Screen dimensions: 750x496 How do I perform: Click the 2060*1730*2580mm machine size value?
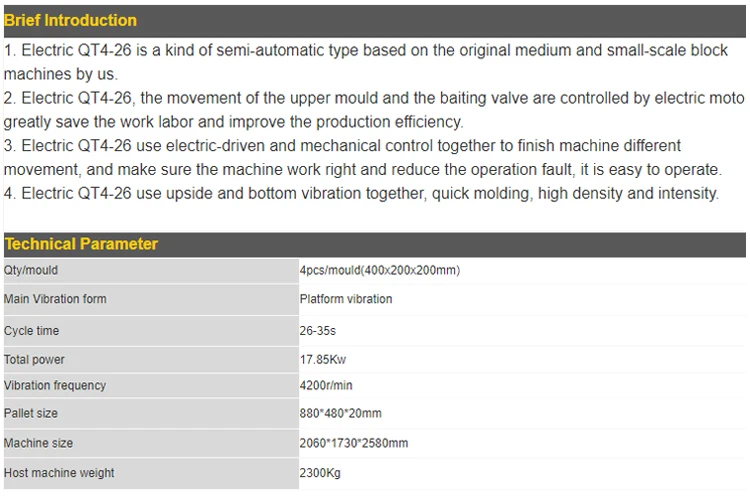354,443
